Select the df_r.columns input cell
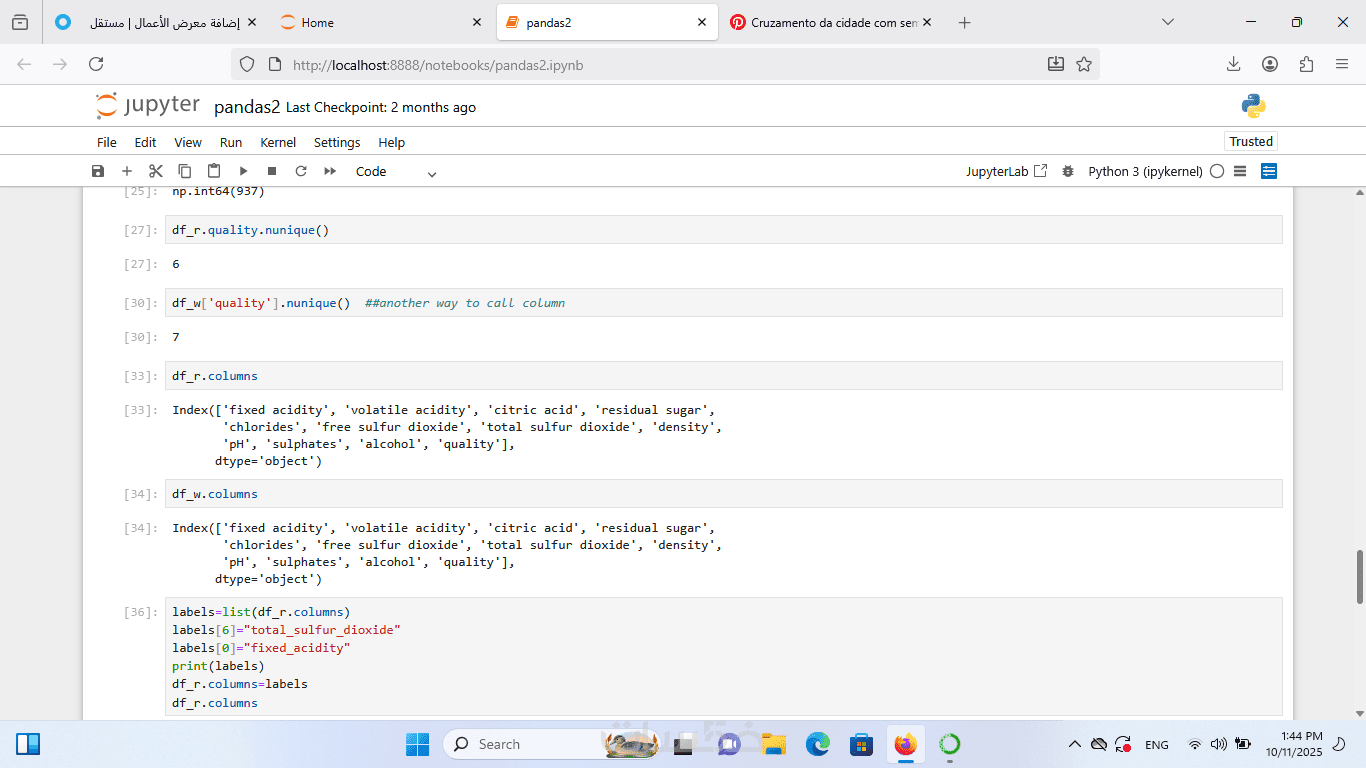The image size is (1366, 768). (x=724, y=376)
